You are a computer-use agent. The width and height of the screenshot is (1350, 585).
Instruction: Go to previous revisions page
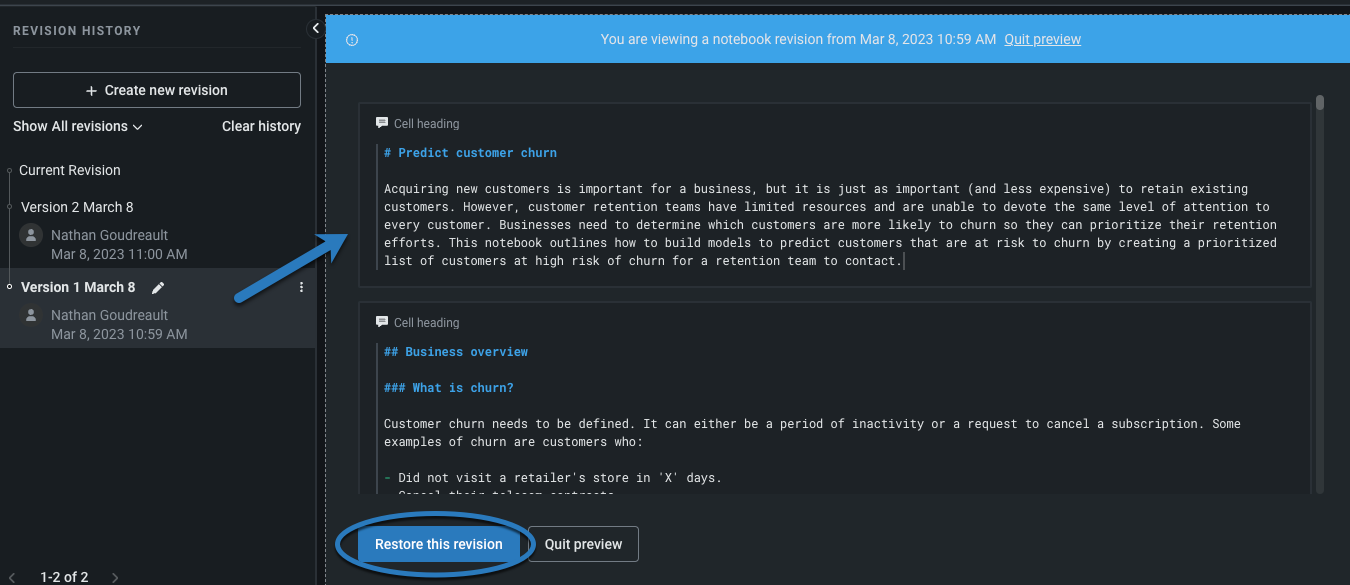(14, 577)
